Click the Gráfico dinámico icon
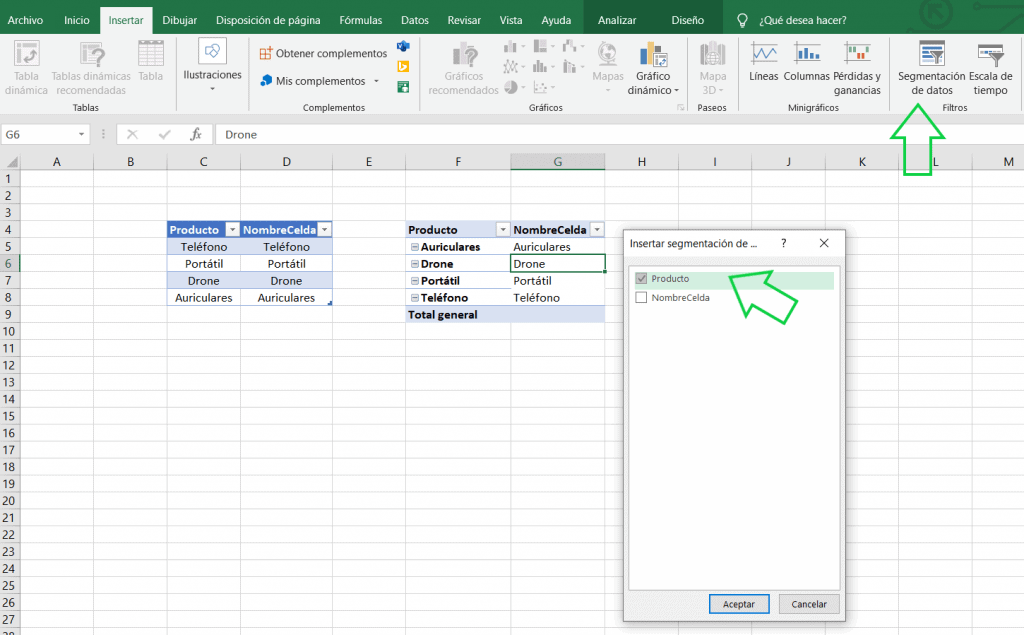The image size is (1024, 635). point(653,54)
